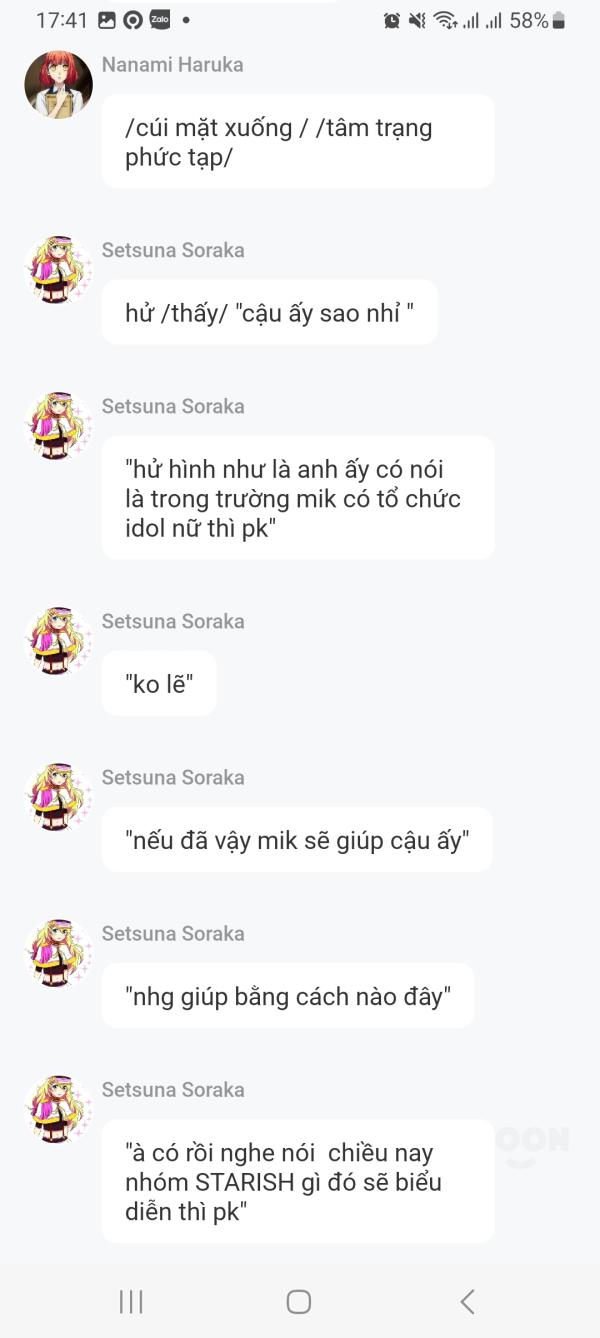The width and height of the screenshot is (600, 1338).
Task: Tap the Nanami Haruka sender name
Action: click(172, 65)
